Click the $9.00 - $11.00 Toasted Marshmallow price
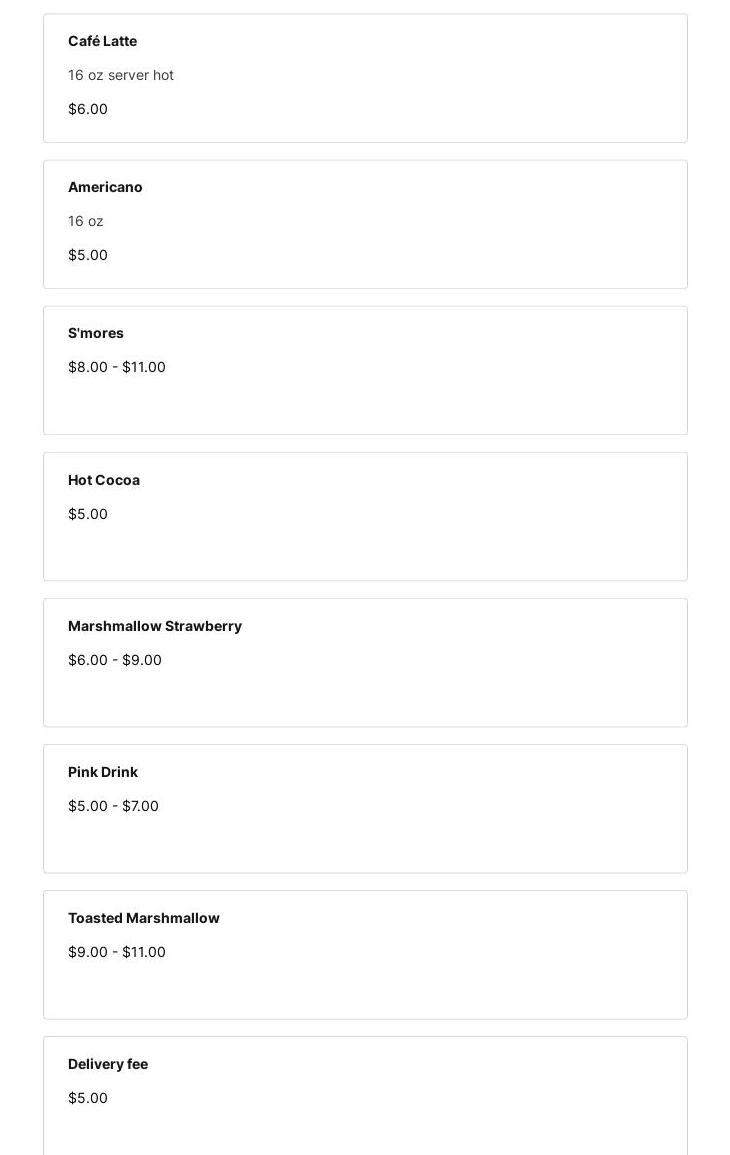730x1155 pixels. 117,952
